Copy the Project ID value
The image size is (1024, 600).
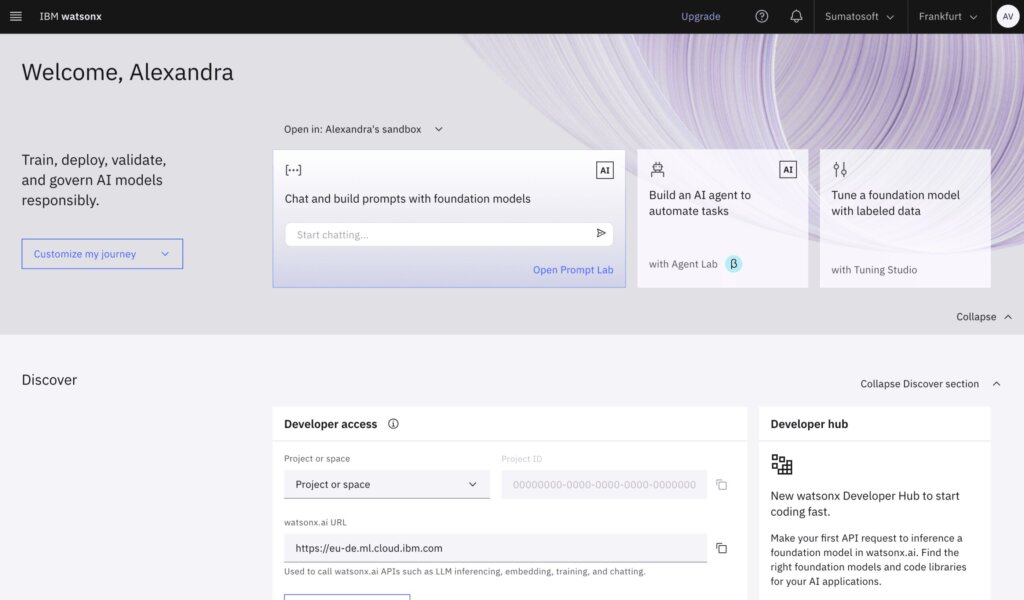tap(721, 484)
